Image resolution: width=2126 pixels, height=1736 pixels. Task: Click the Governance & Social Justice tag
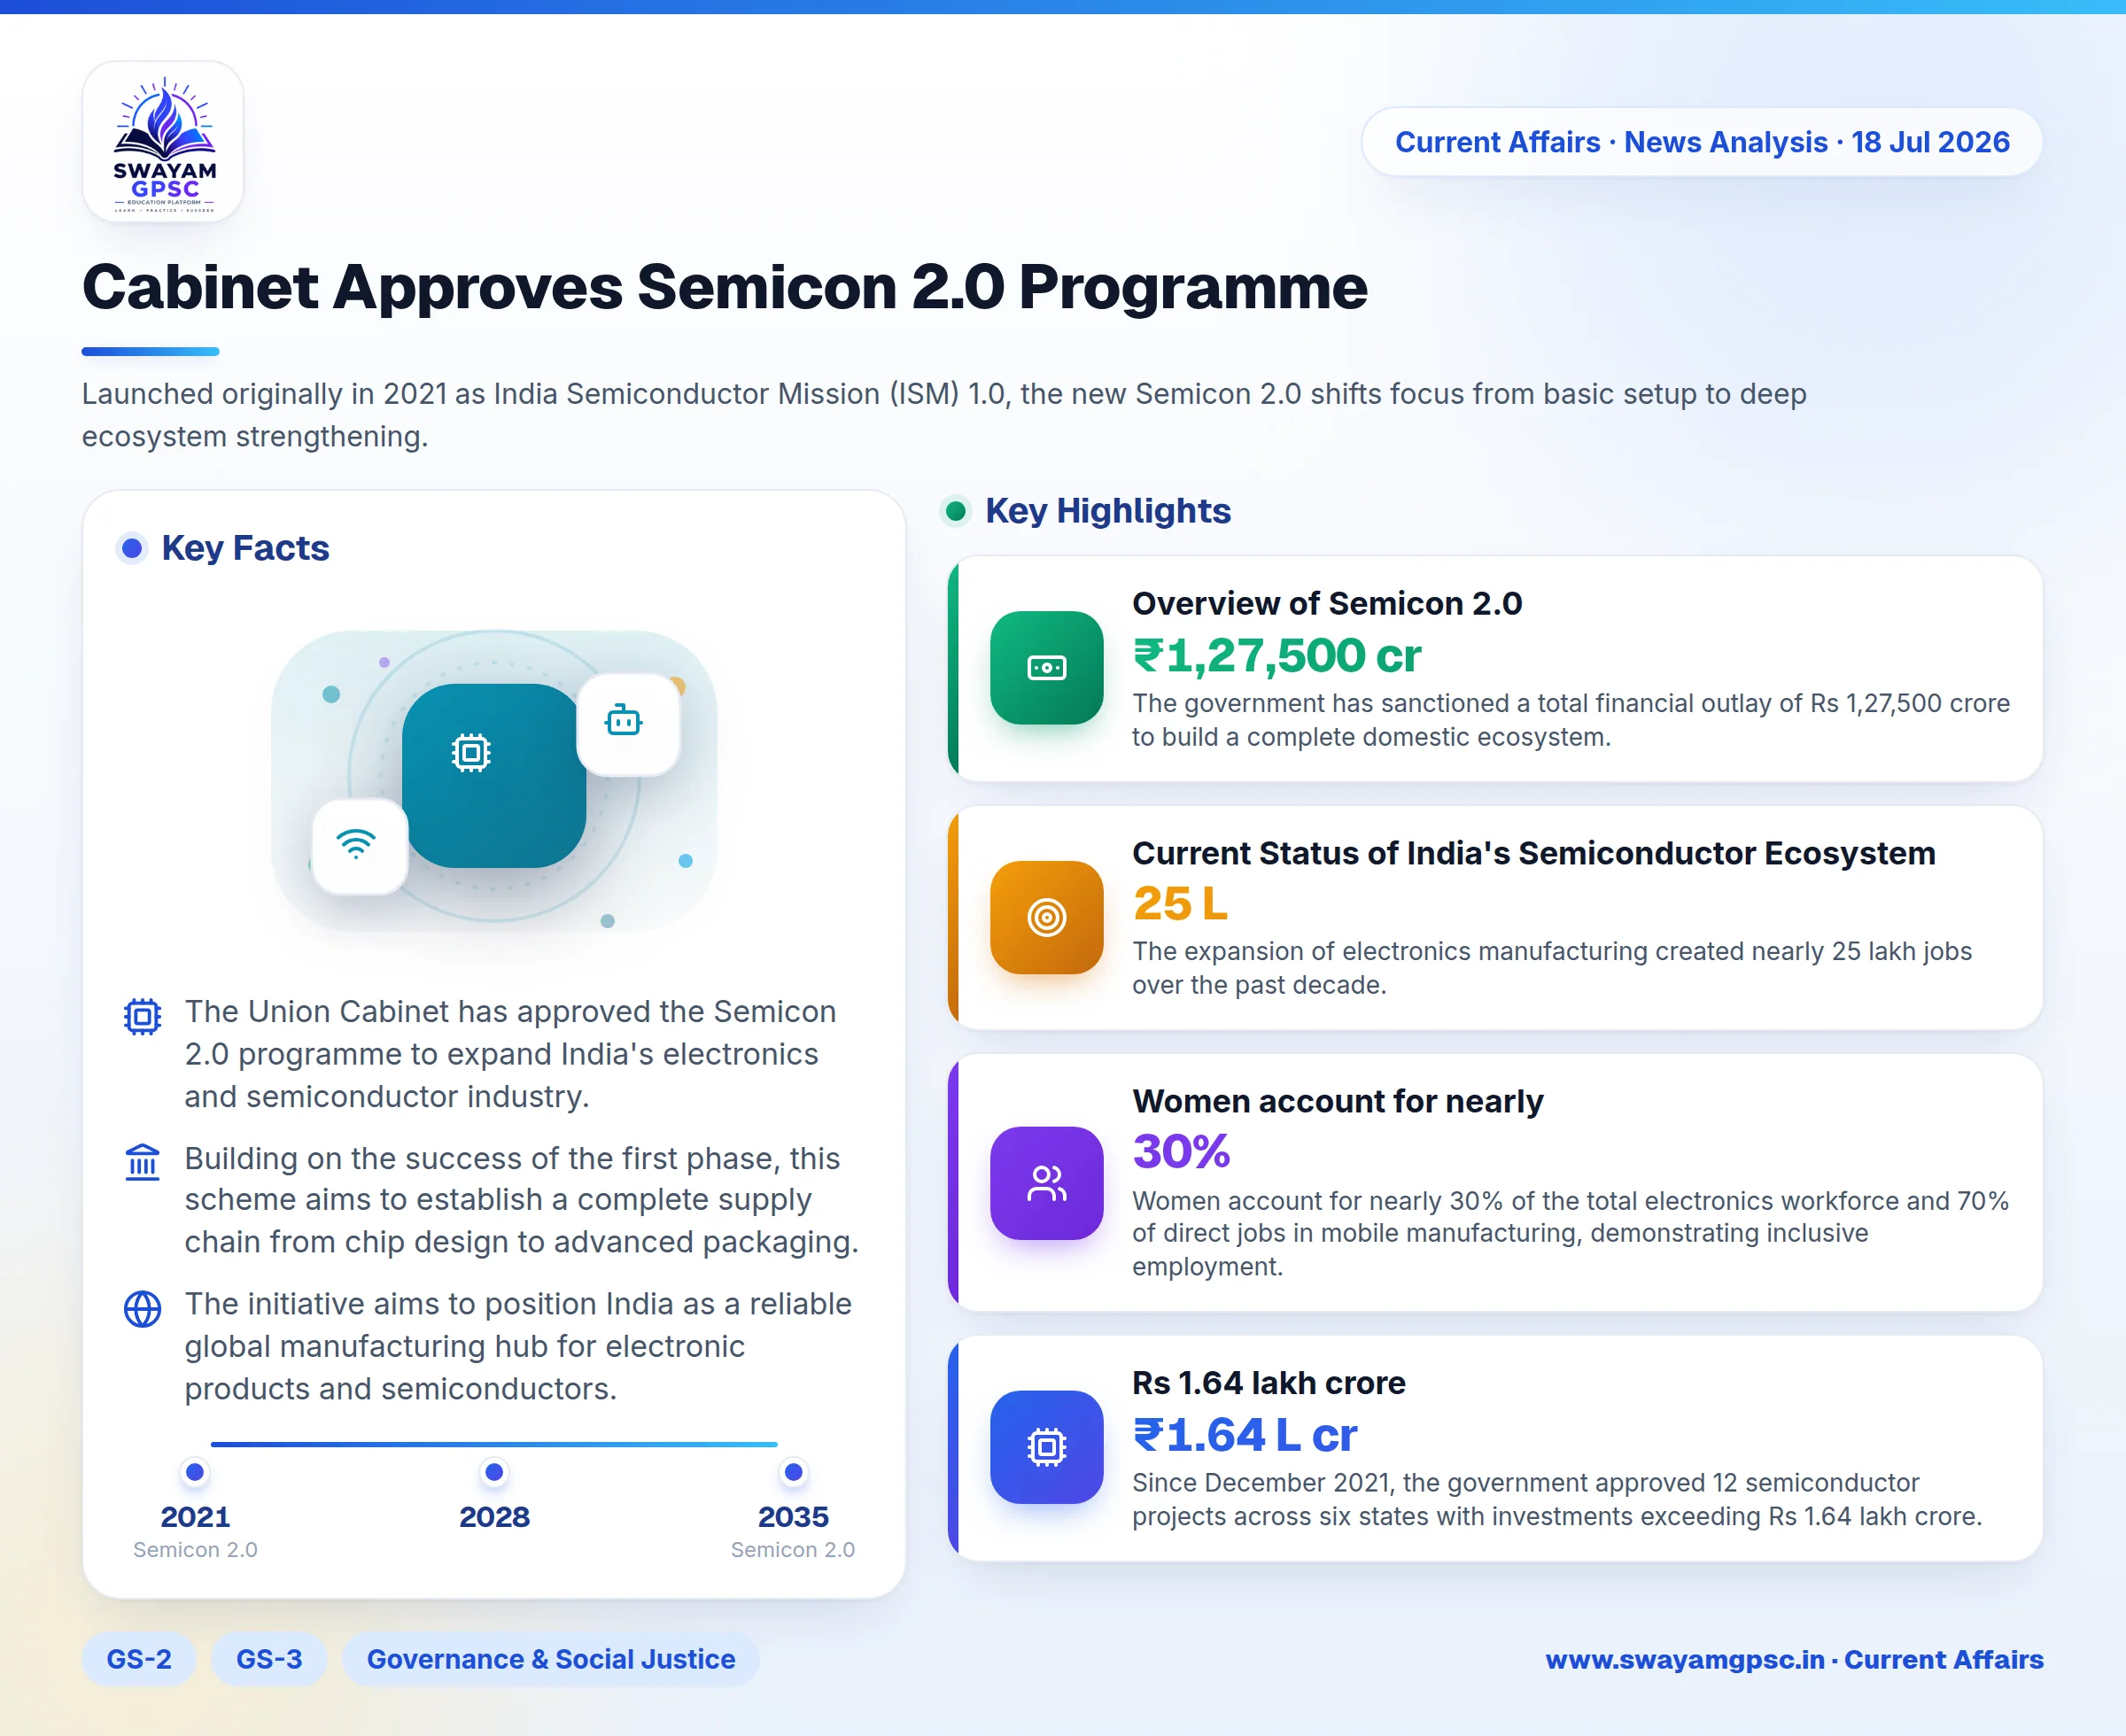[x=551, y=1659]
